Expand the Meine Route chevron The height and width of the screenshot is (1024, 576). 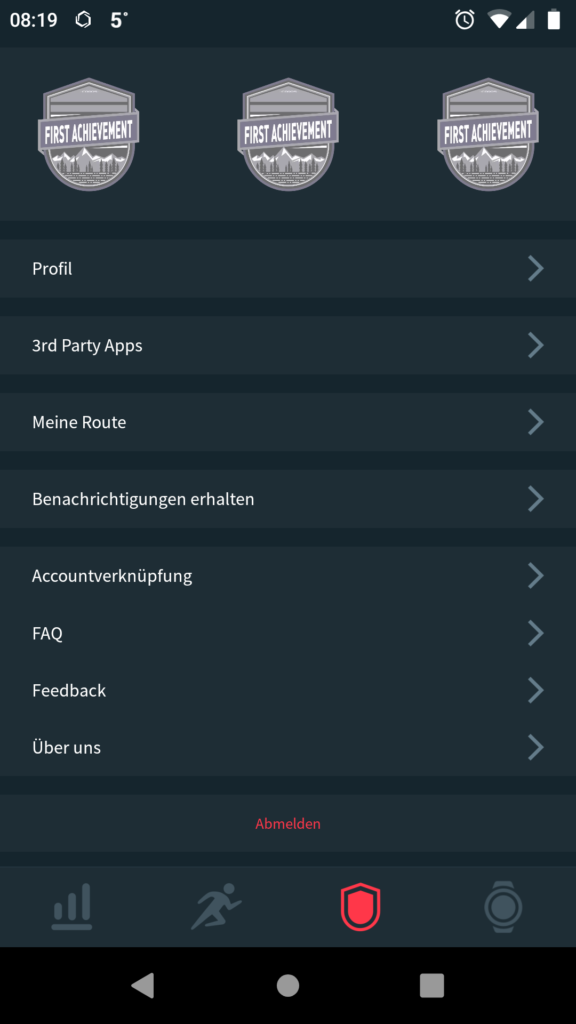tap(536, 422)
